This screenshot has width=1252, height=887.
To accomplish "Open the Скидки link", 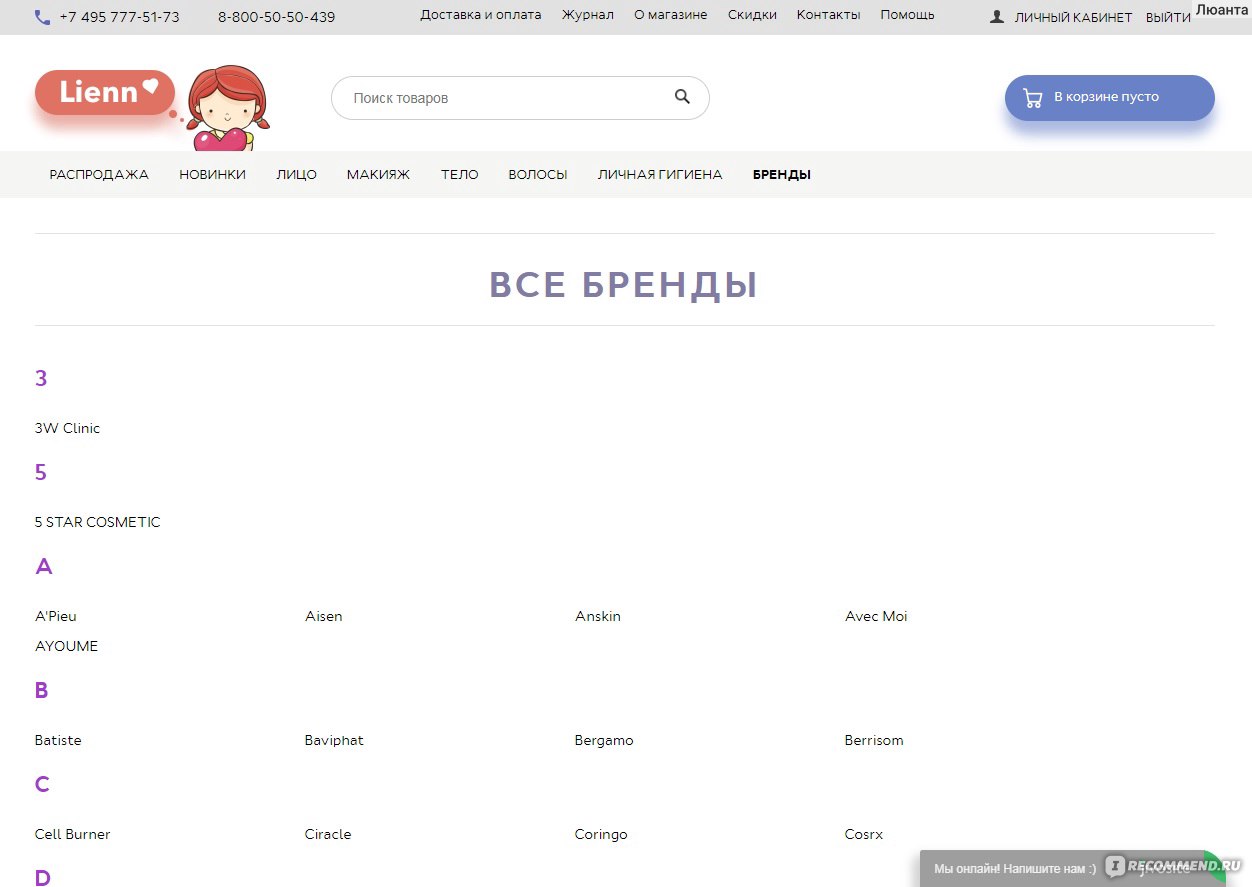I will pyautogui.click(x=752, y=15).
